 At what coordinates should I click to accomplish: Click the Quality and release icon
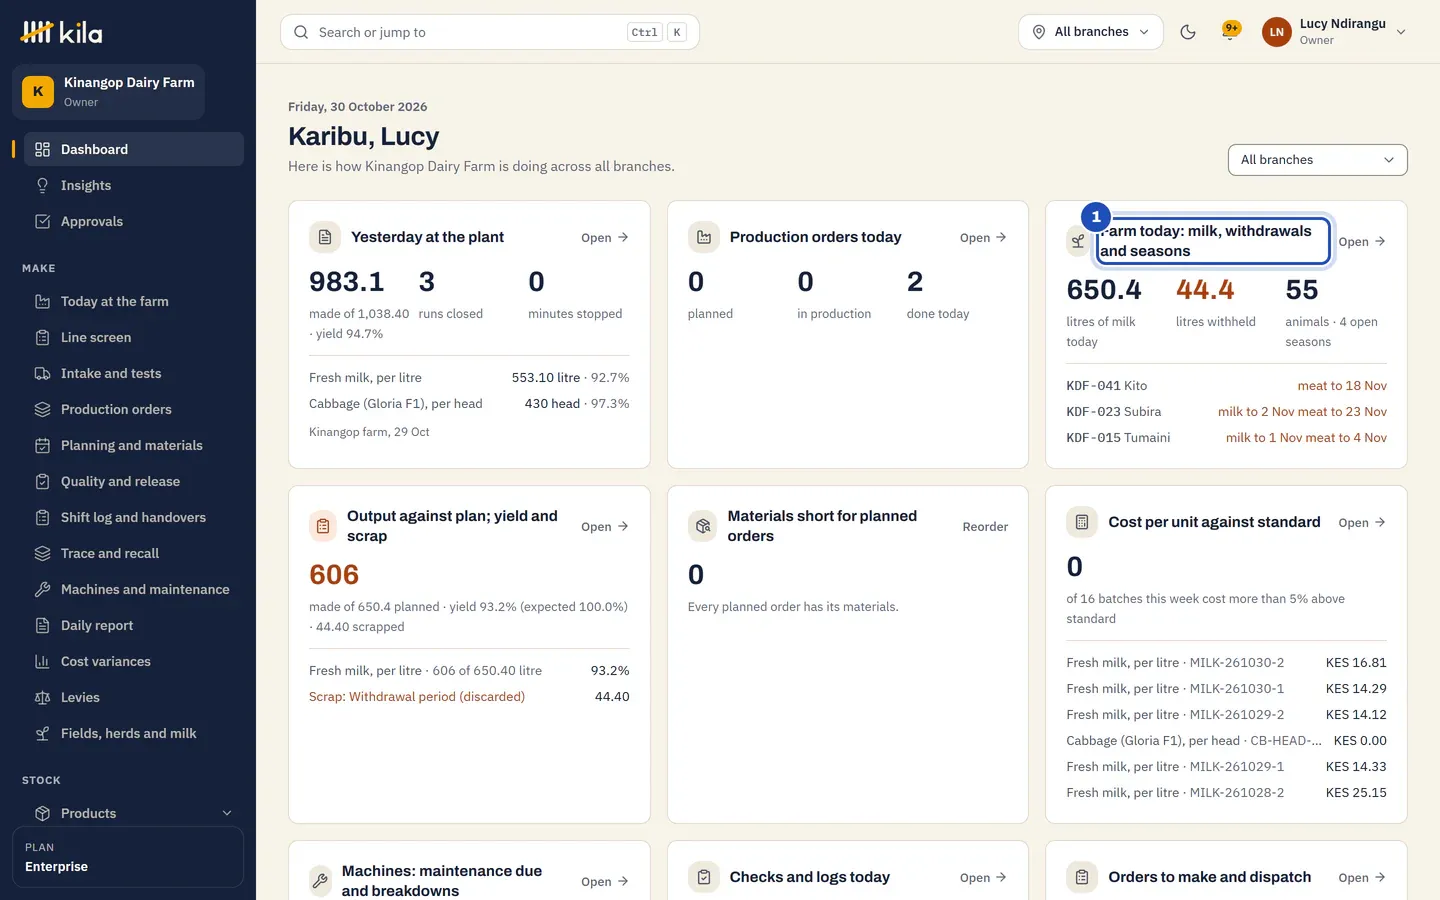pos(42,481)
